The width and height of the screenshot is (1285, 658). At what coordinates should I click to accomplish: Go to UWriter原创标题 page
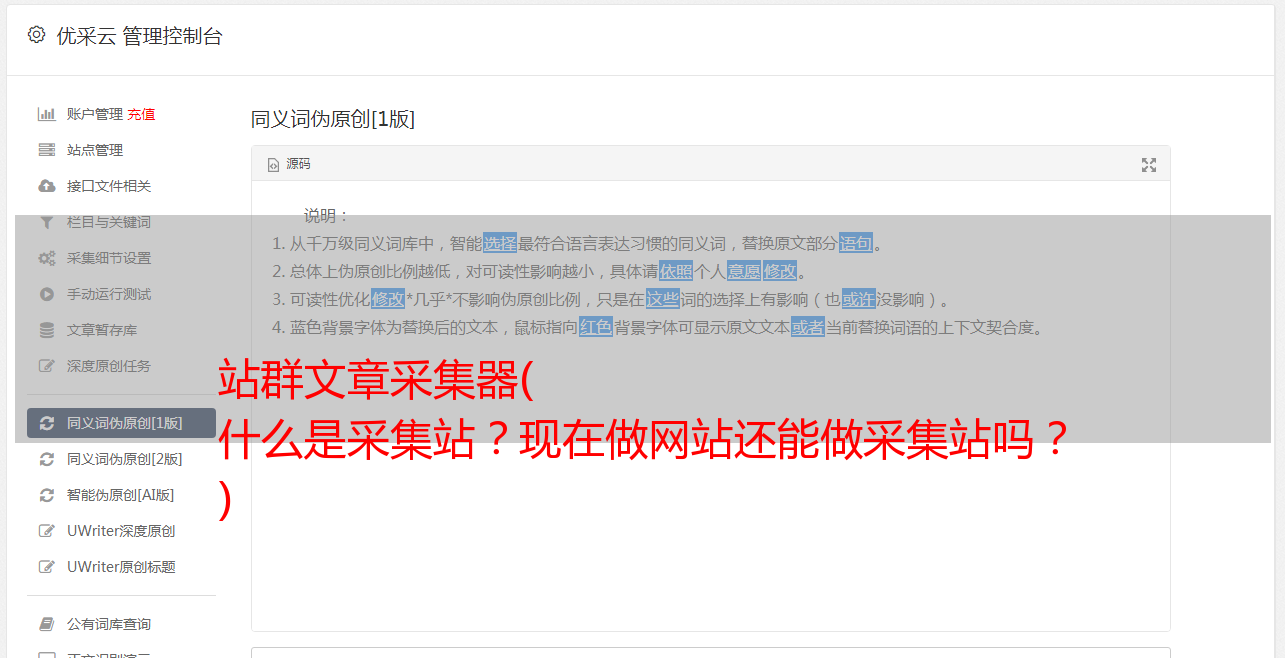(121, 567)
